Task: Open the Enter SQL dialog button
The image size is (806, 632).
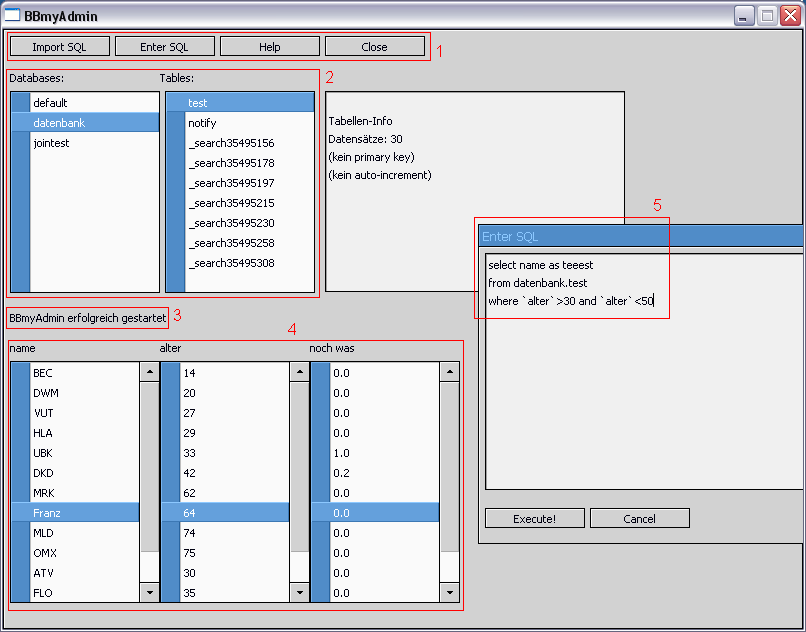Action: tap(164, 47)
